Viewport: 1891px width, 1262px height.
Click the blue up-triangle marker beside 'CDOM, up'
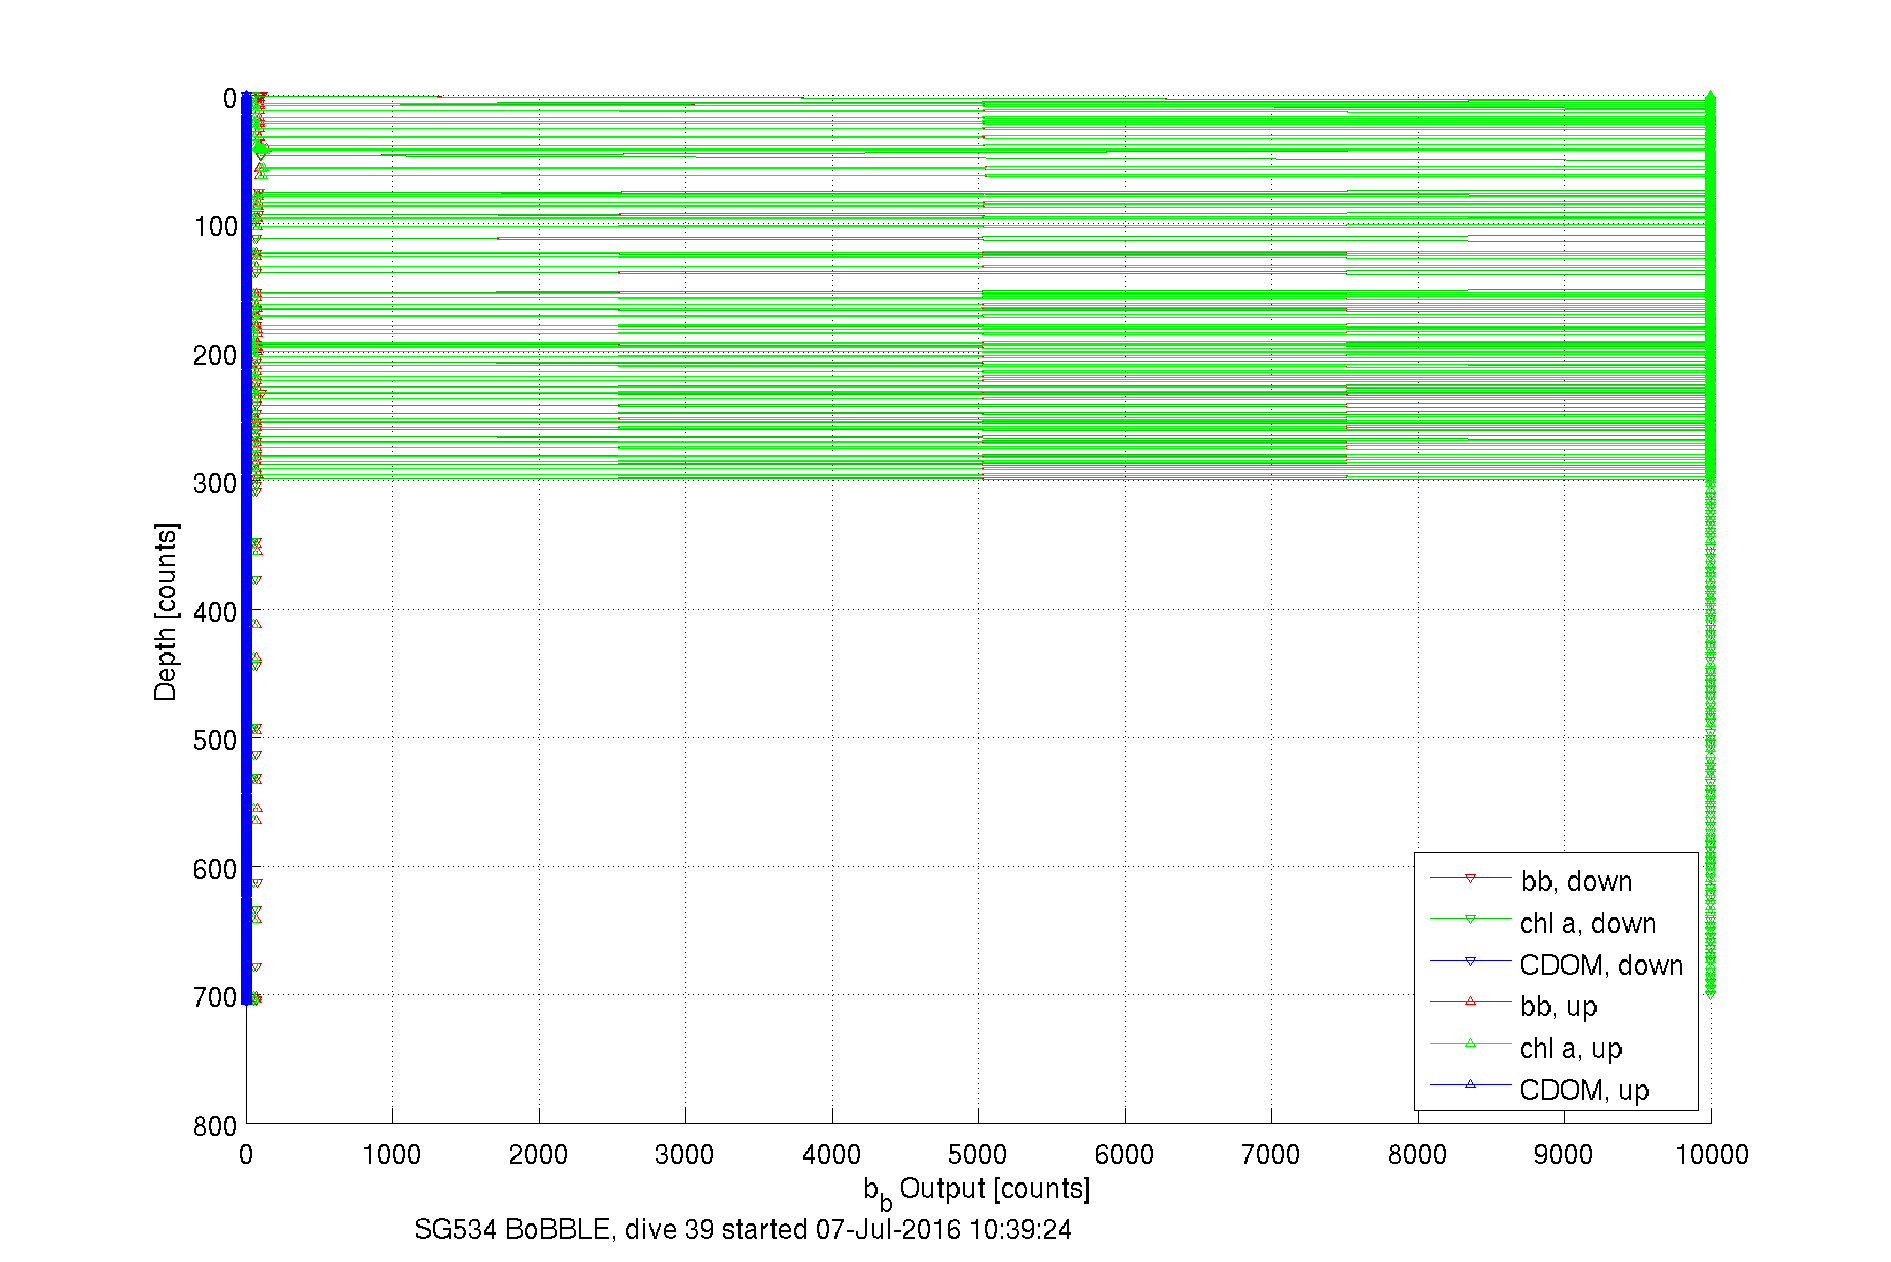pos(1470,1084)
